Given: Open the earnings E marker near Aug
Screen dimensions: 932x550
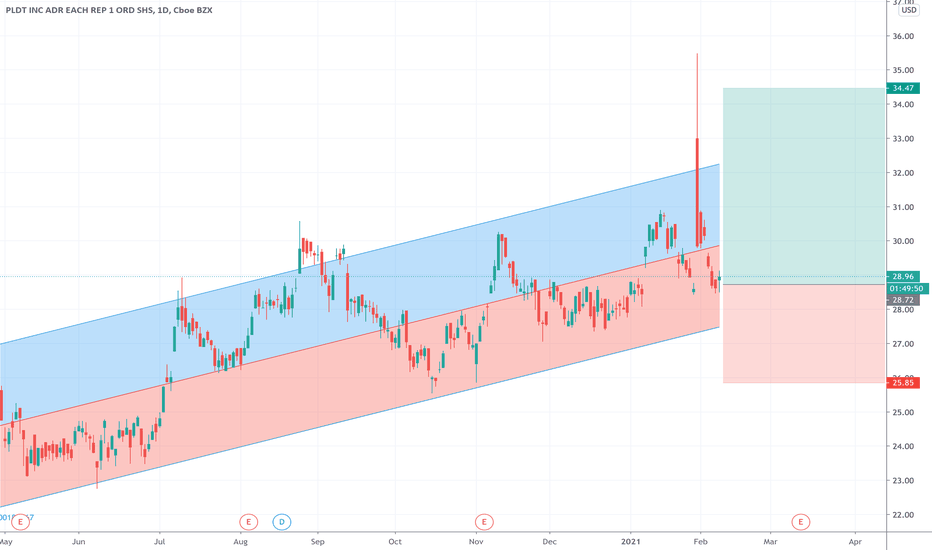Looking at the screenshot, I should pos(248,522).
